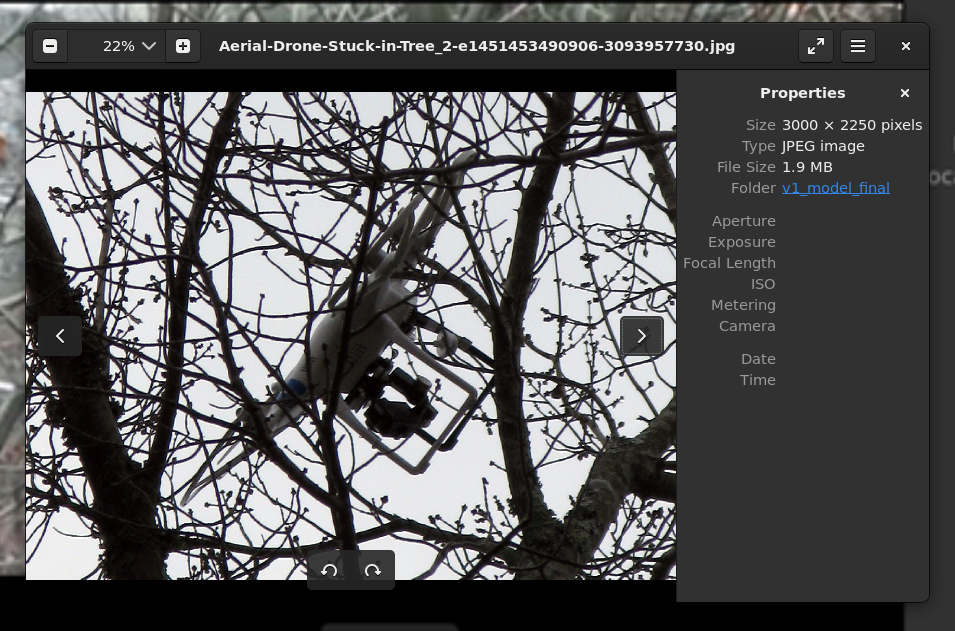
Task: Select the JPEG image type value
Action: [823, 146]
